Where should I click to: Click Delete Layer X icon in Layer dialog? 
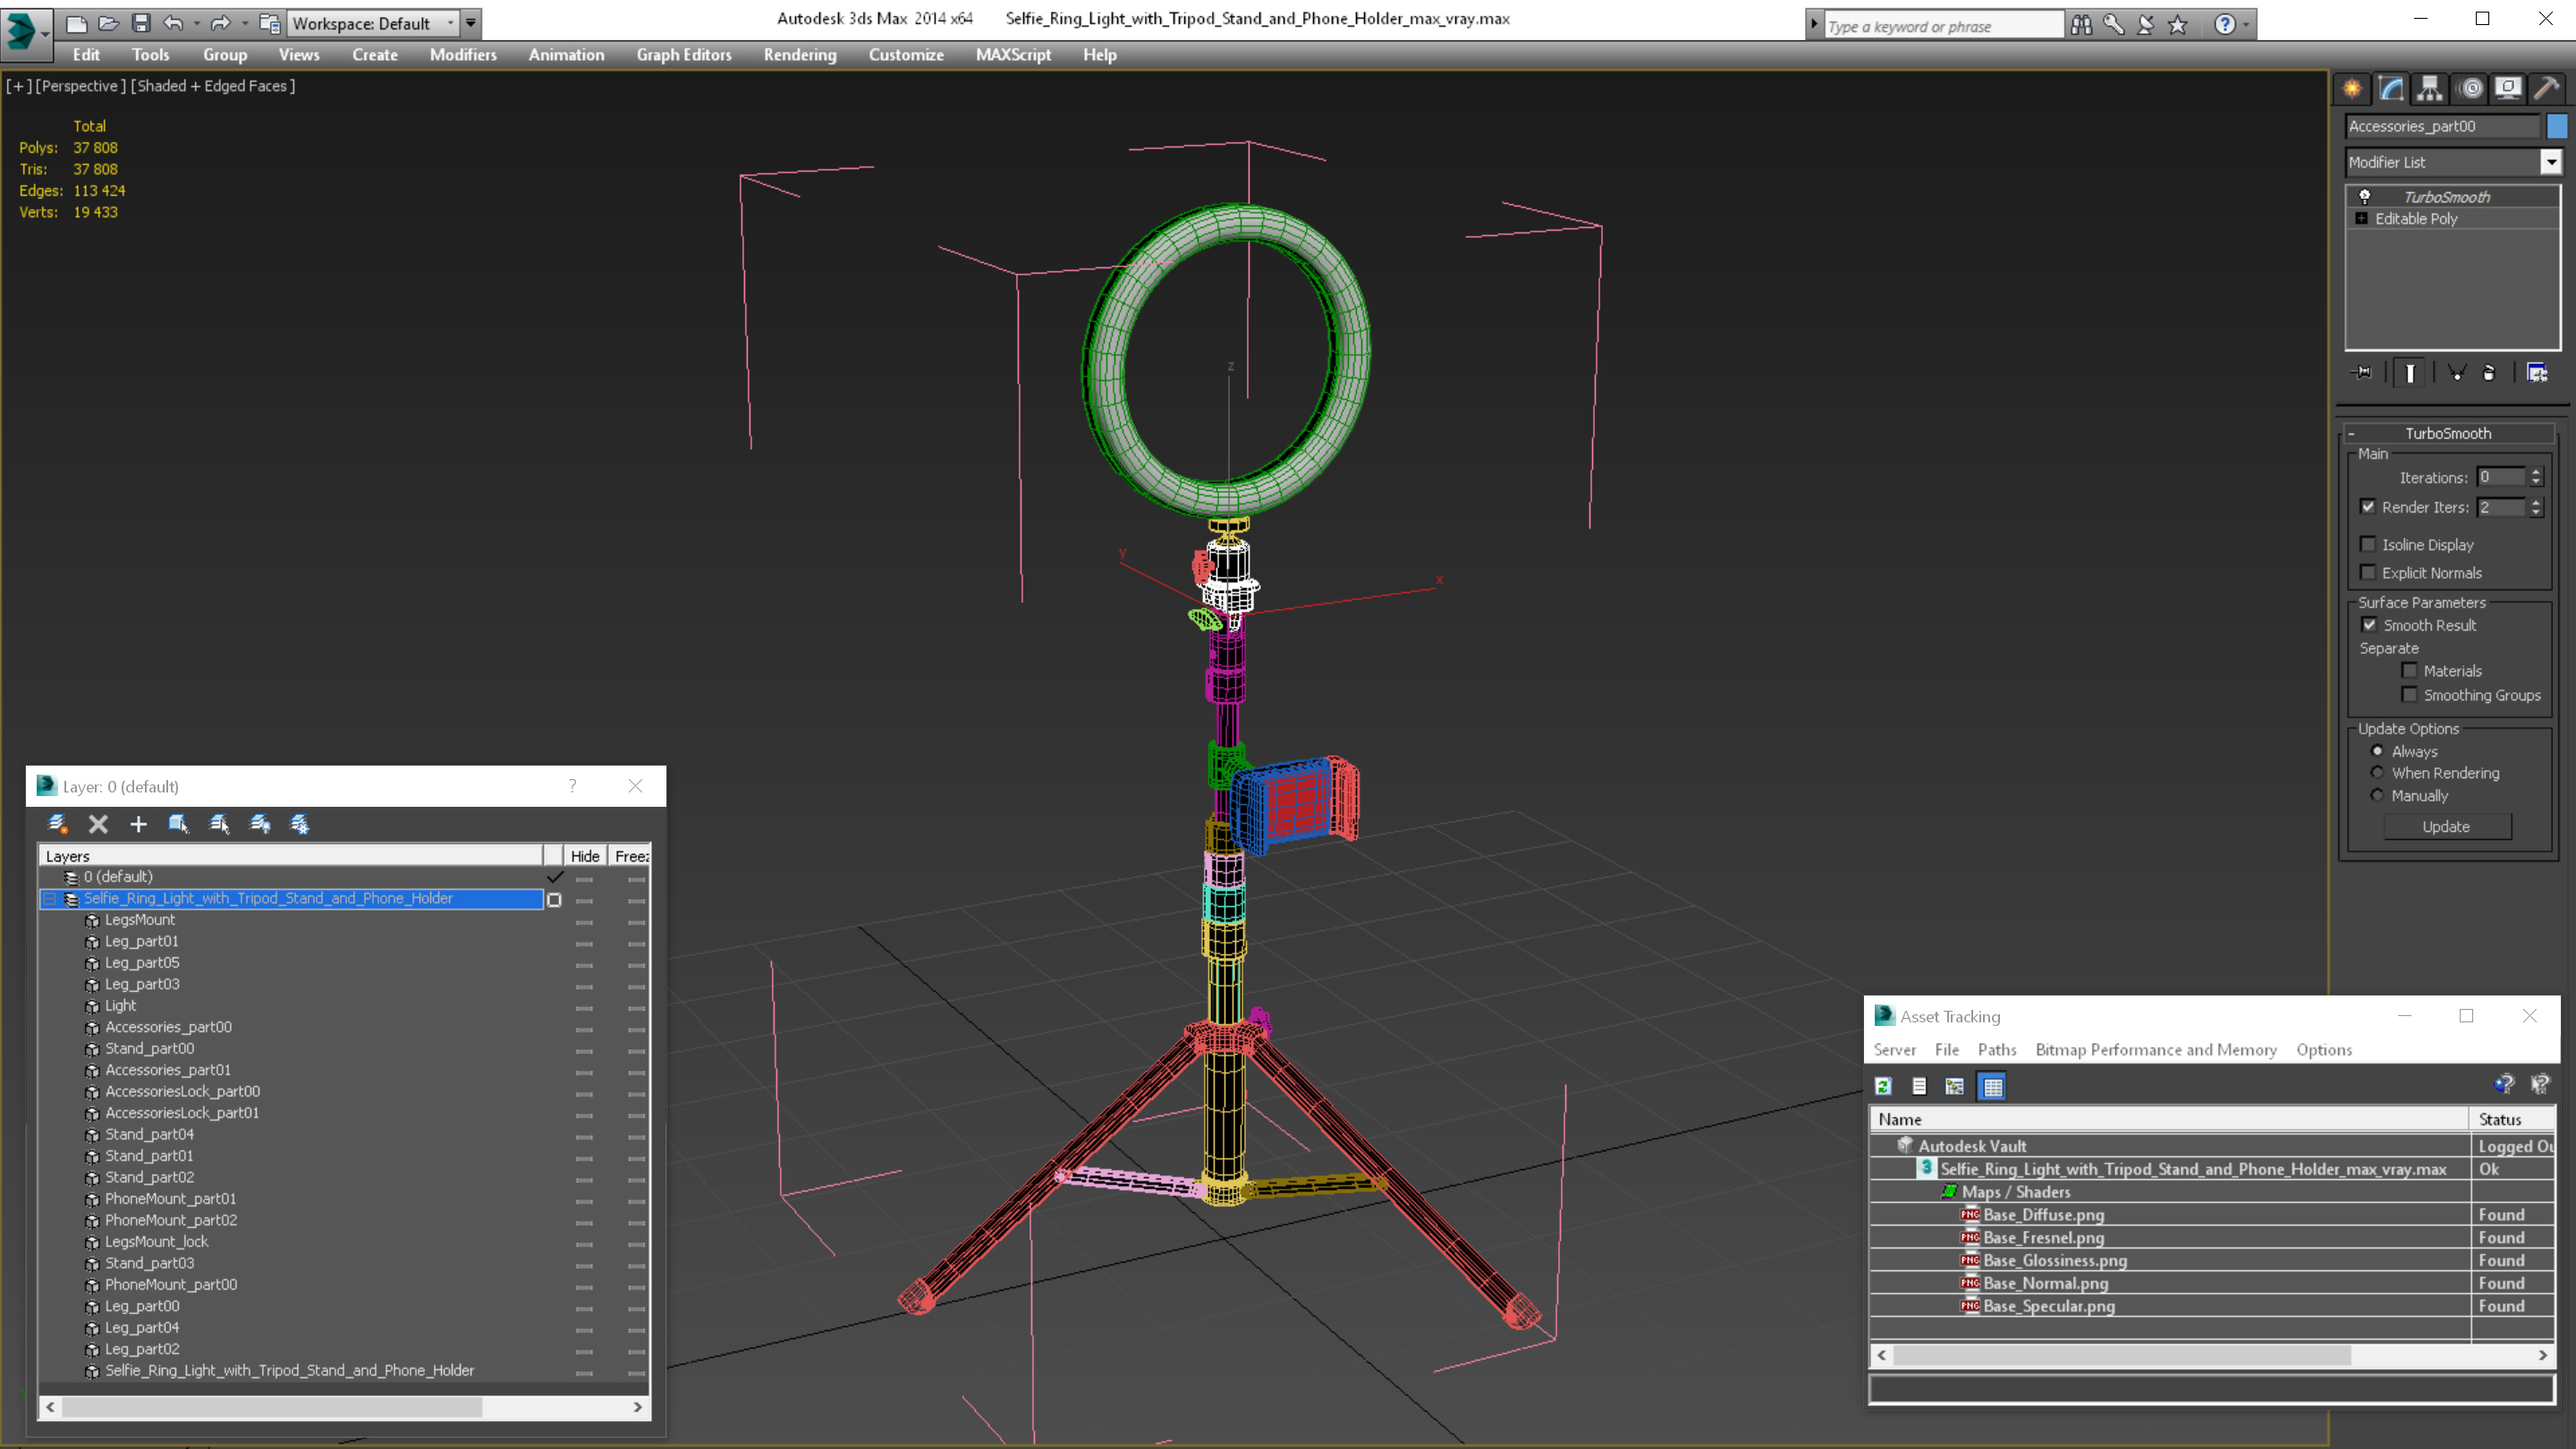tap(98, 824)
